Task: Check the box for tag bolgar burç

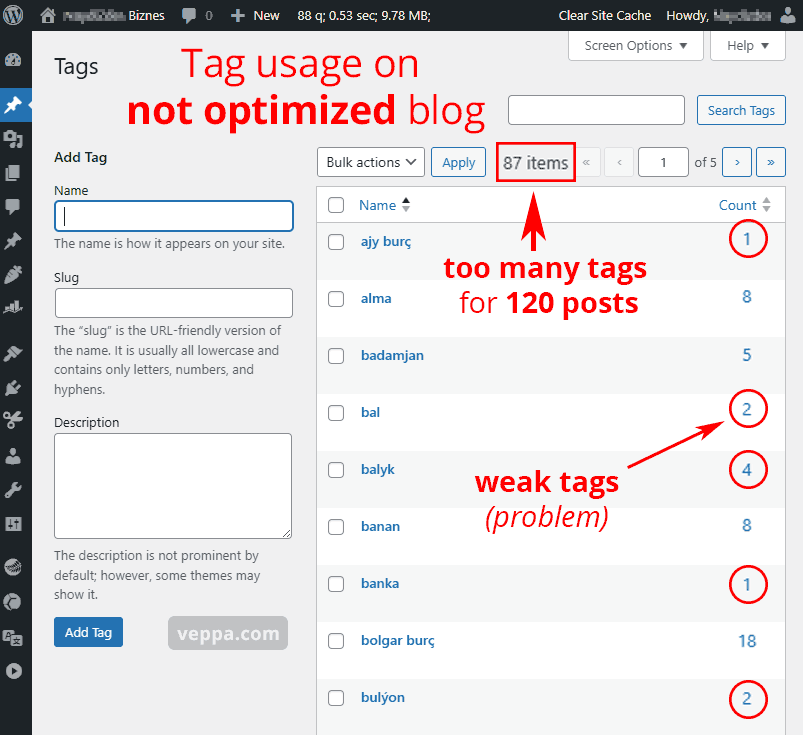Action: [x=336, y=641]
